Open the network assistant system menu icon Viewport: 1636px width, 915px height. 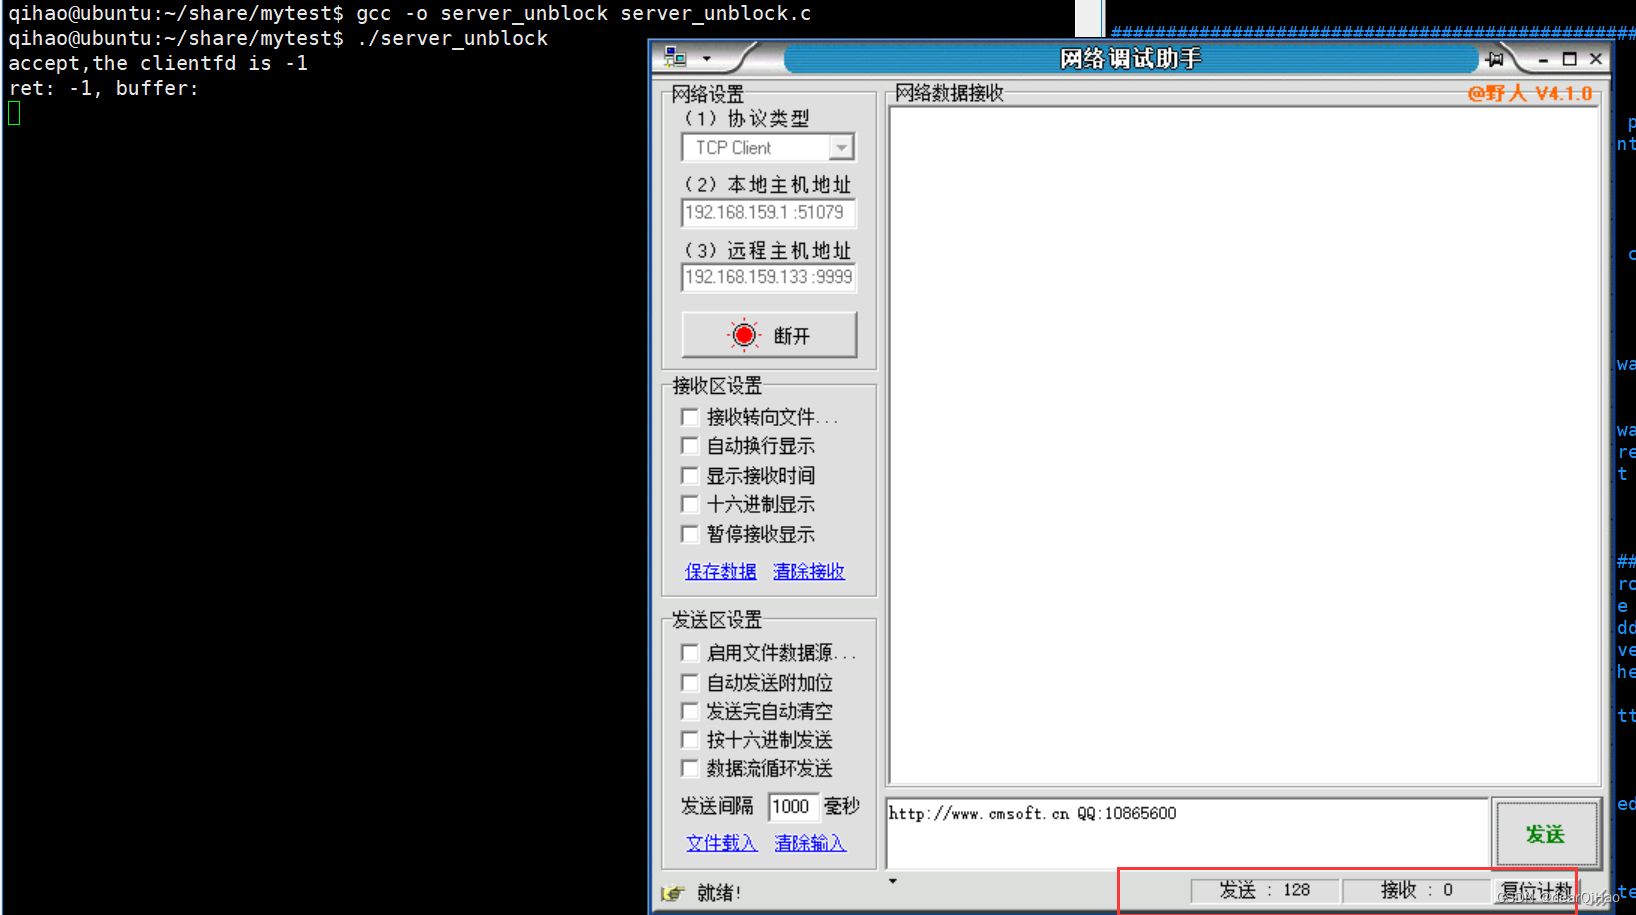676,58
